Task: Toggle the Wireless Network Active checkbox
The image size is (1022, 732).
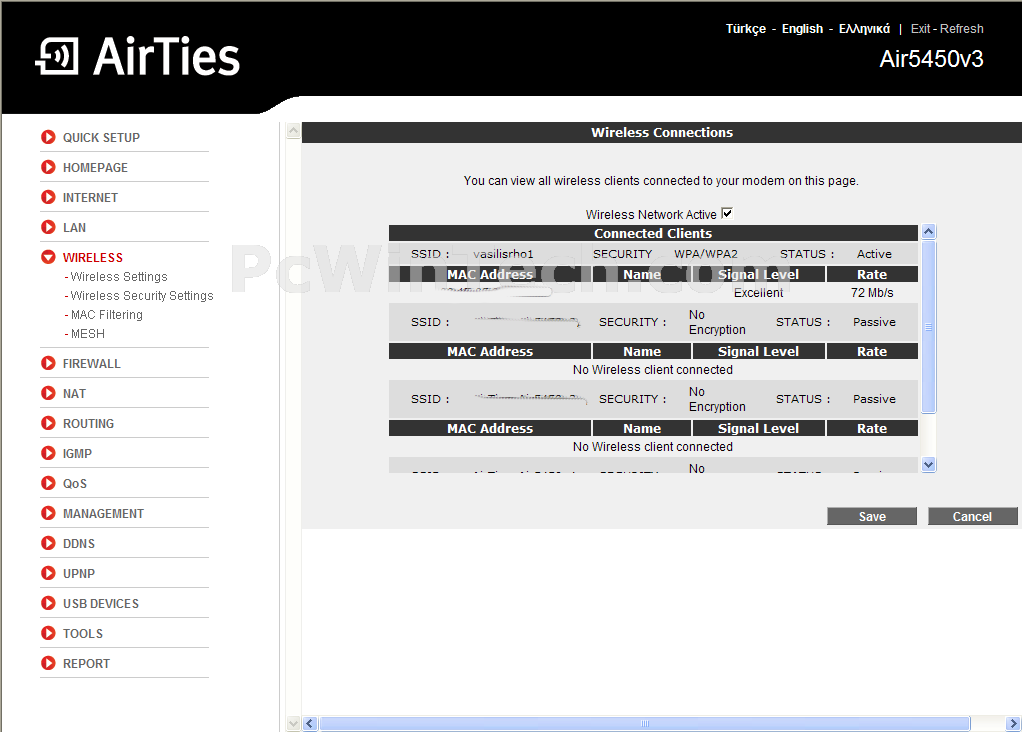Action: [x=727, y=213]
